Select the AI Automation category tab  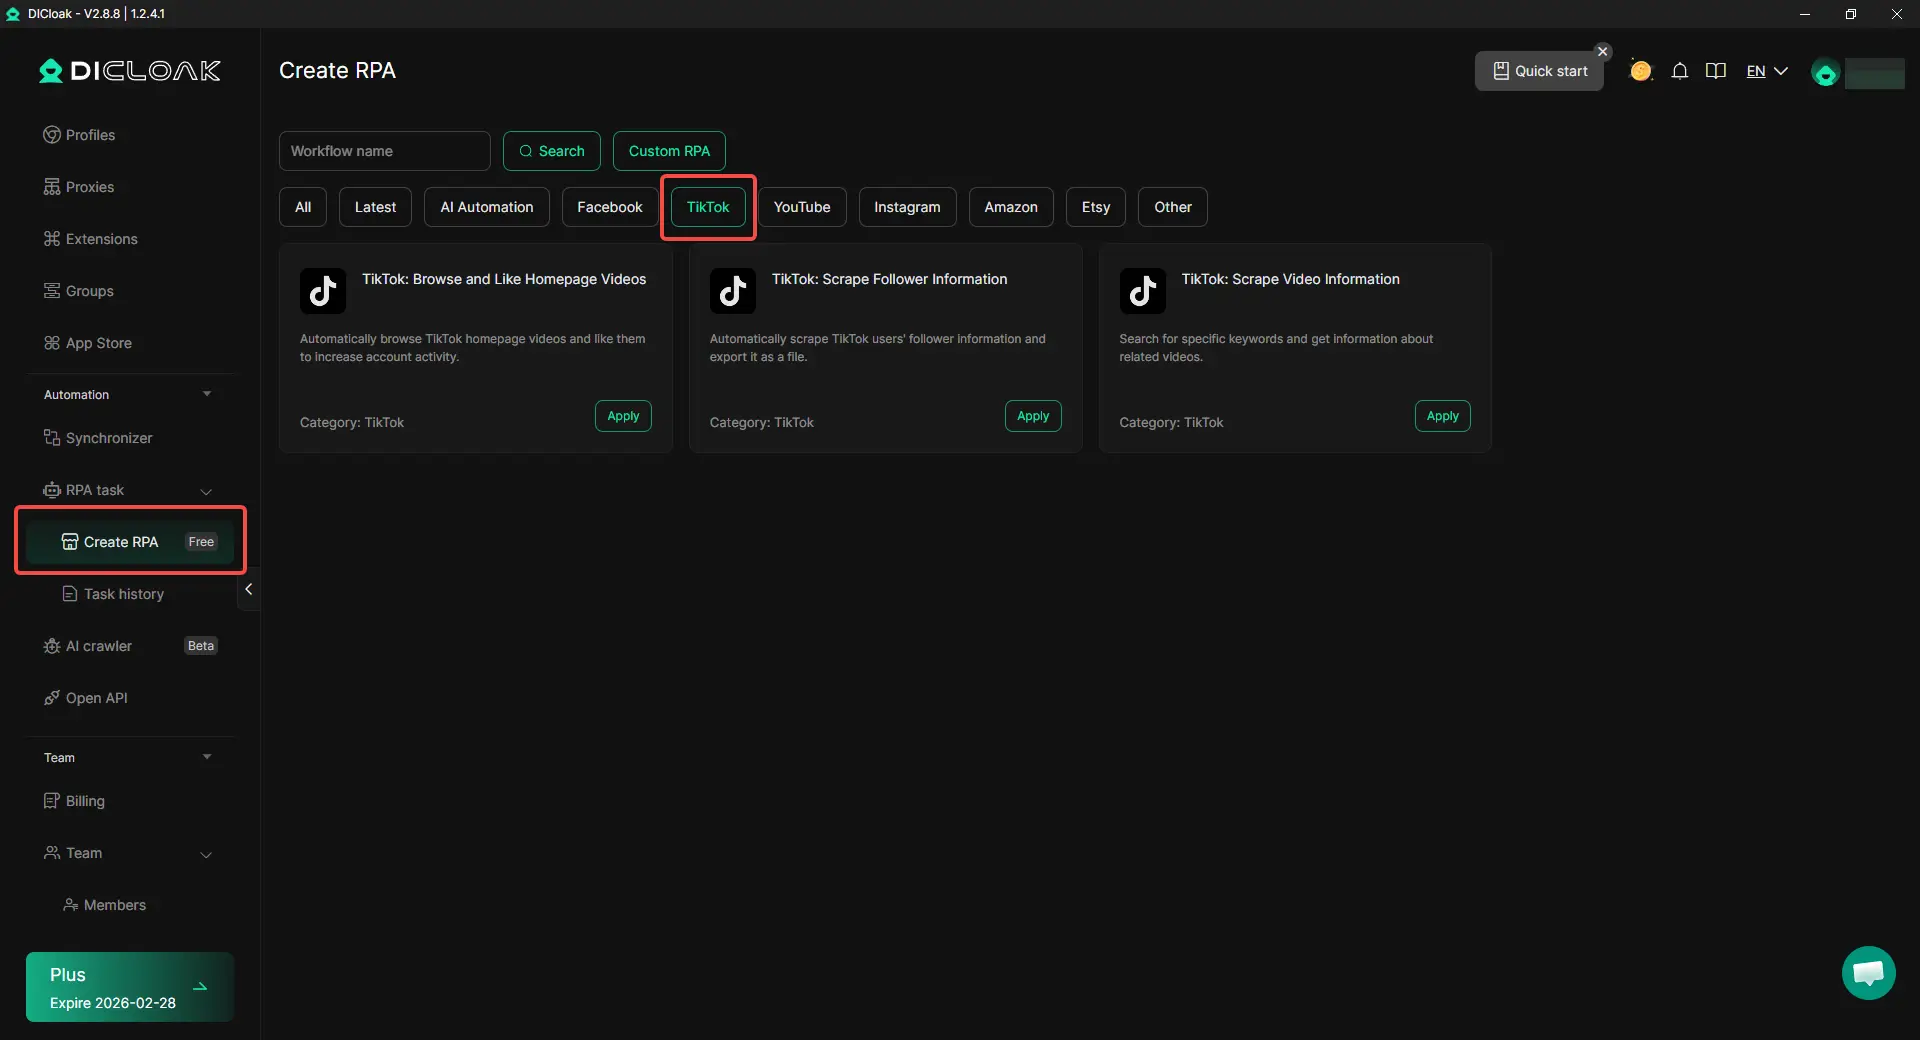[x=486, y=207]
